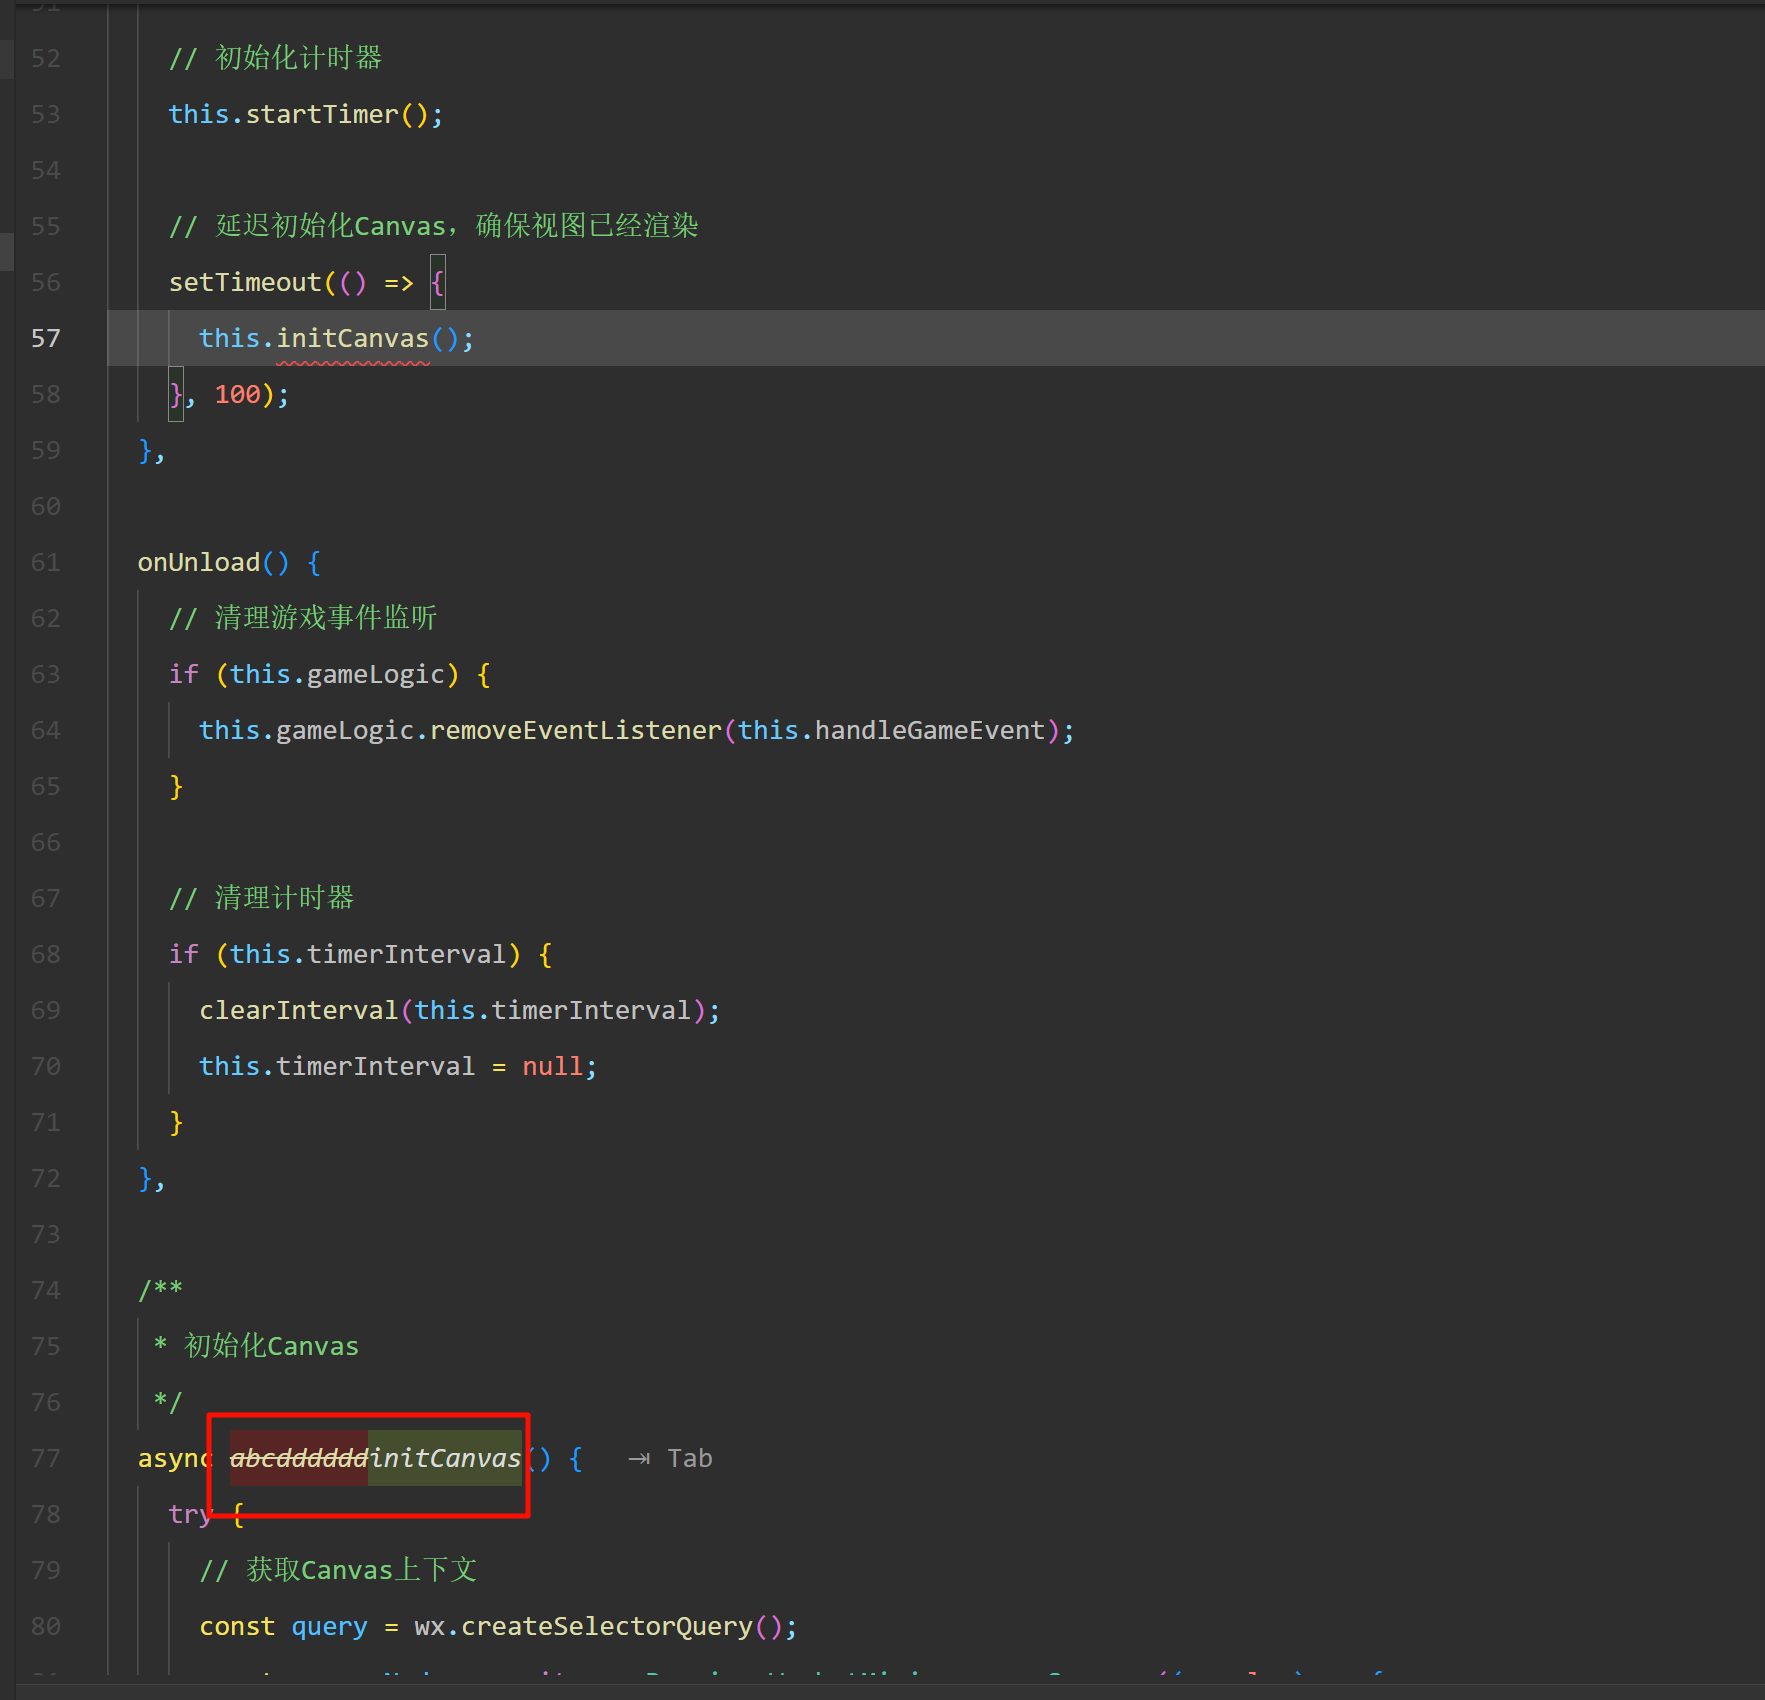
Task: Click the onUnload method name
Action: 198,563
